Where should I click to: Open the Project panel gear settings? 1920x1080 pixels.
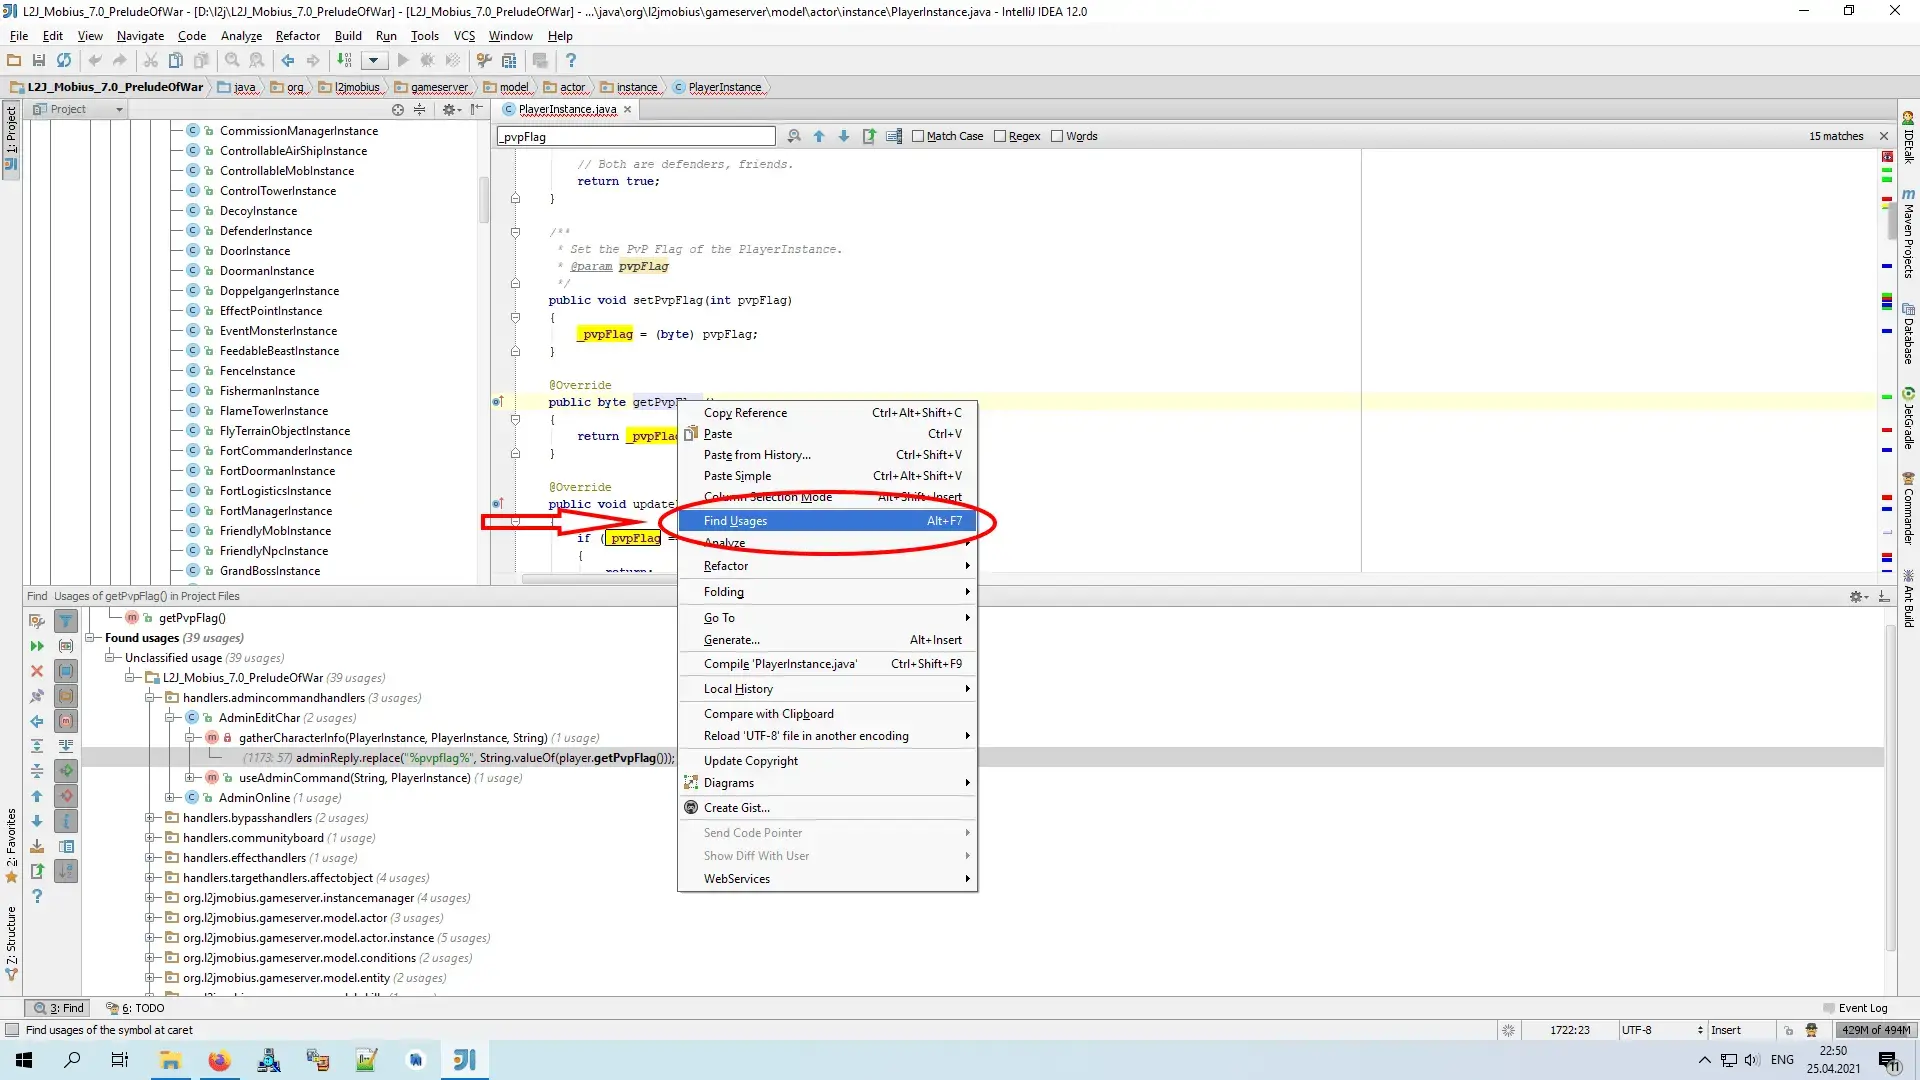click(451, 110)
